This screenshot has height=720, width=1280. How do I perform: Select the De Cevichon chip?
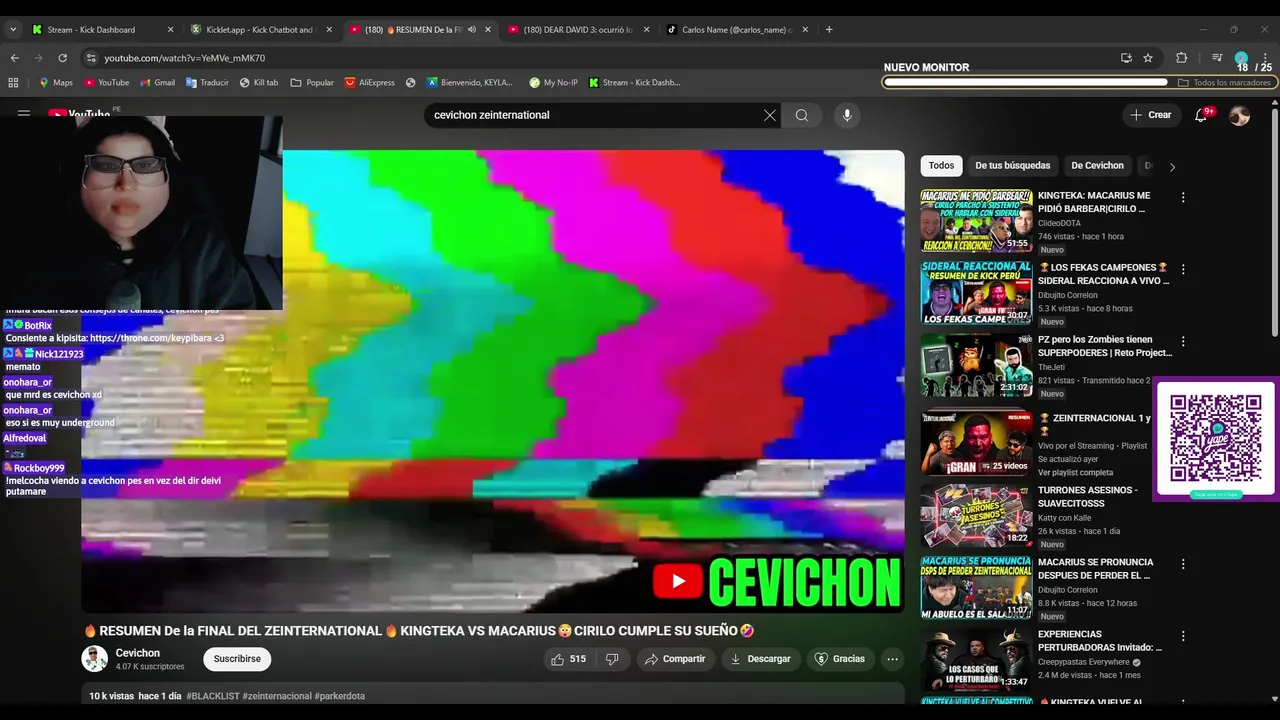pyautogui.click(x=1097, y=166)
